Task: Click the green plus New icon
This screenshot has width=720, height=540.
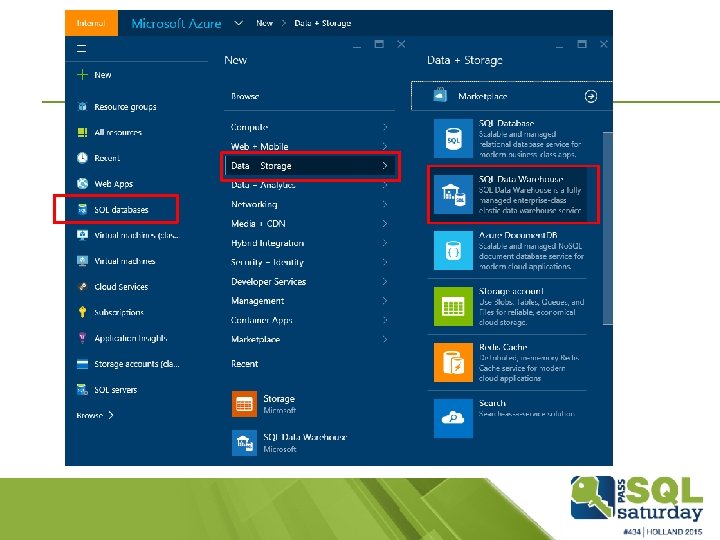Action: pos(82,74)
